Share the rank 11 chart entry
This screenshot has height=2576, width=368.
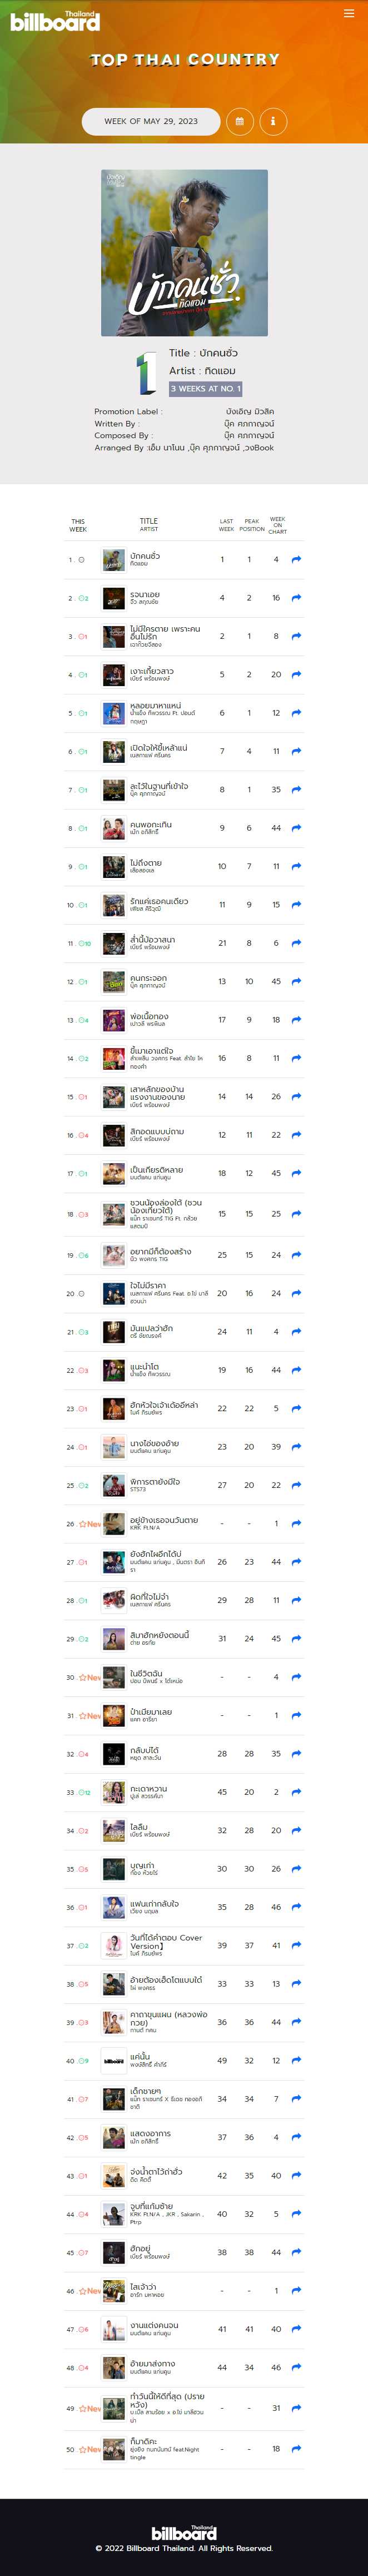296,943
